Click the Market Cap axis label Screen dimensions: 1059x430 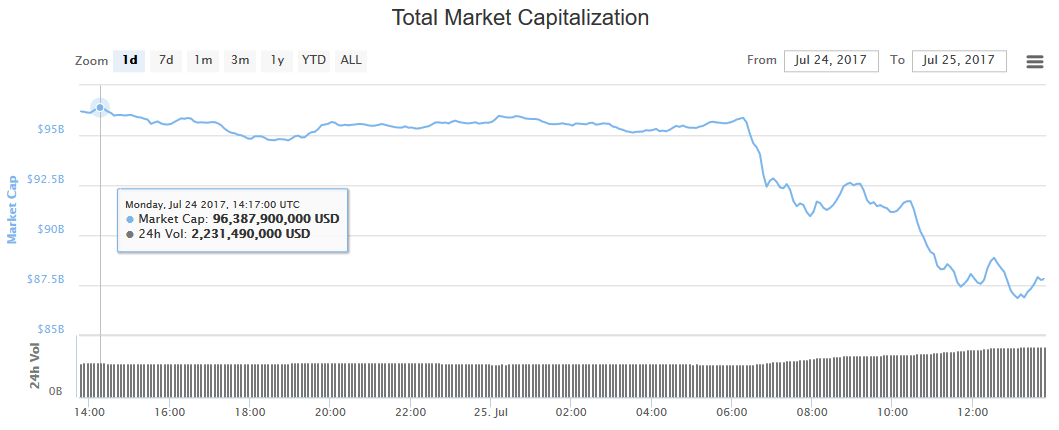13,210
